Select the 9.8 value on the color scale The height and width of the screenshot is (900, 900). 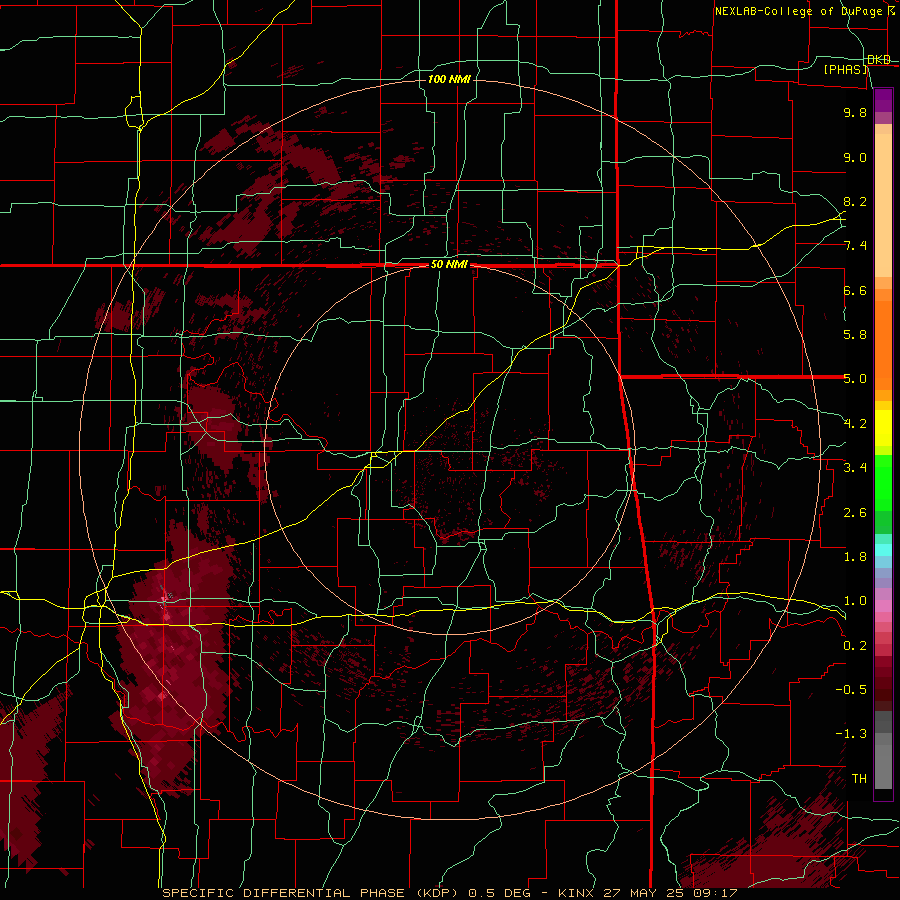[855, 112]
